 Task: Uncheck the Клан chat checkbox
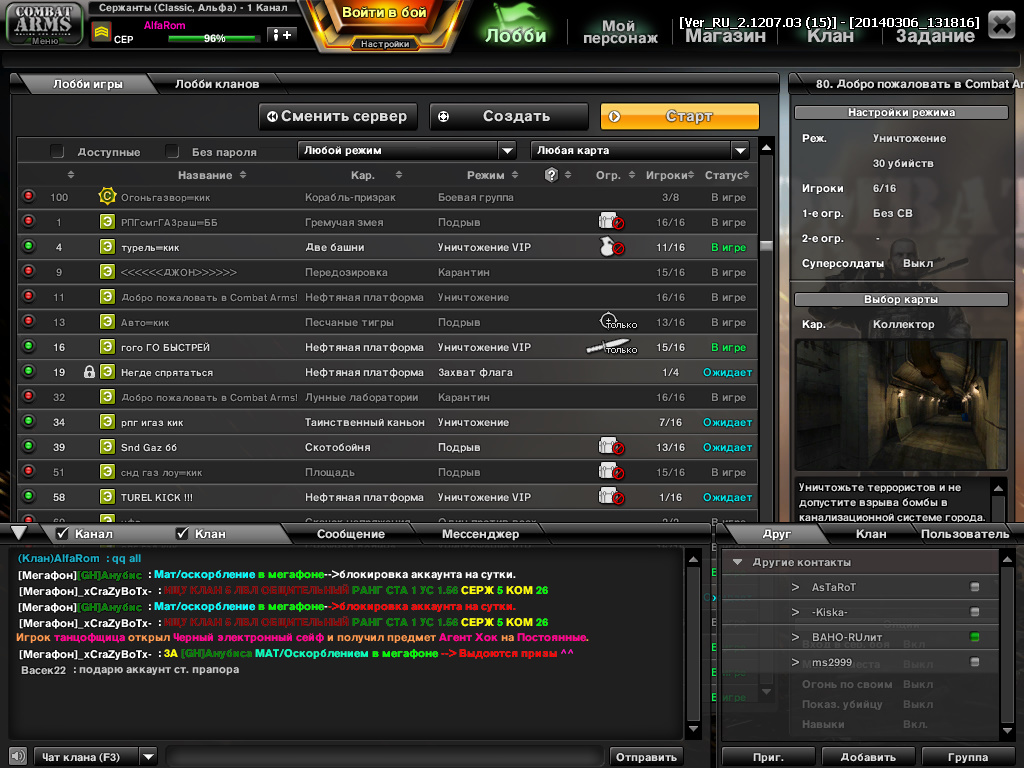[x=182, y=534]
